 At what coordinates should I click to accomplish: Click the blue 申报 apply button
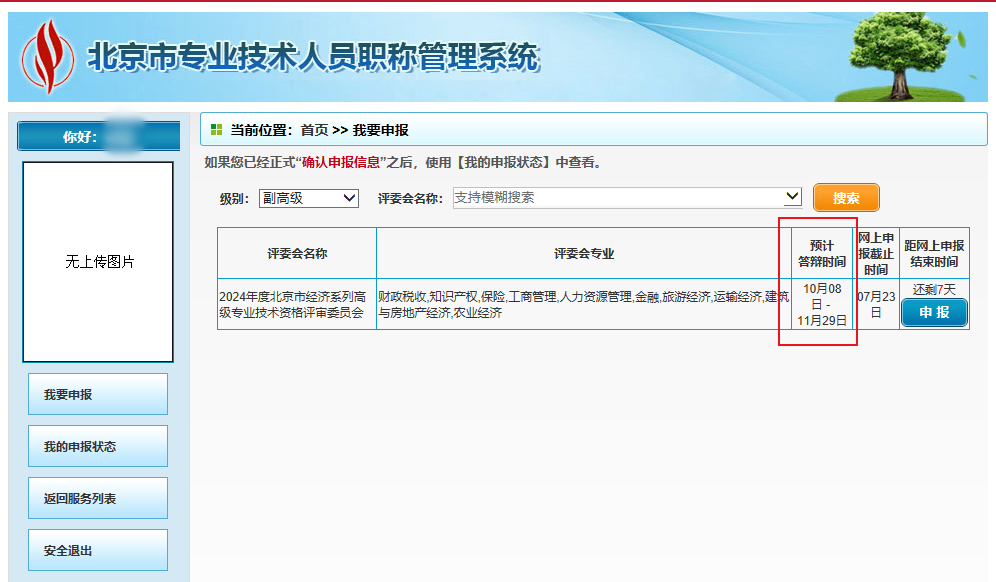click(x=933, y=312)
